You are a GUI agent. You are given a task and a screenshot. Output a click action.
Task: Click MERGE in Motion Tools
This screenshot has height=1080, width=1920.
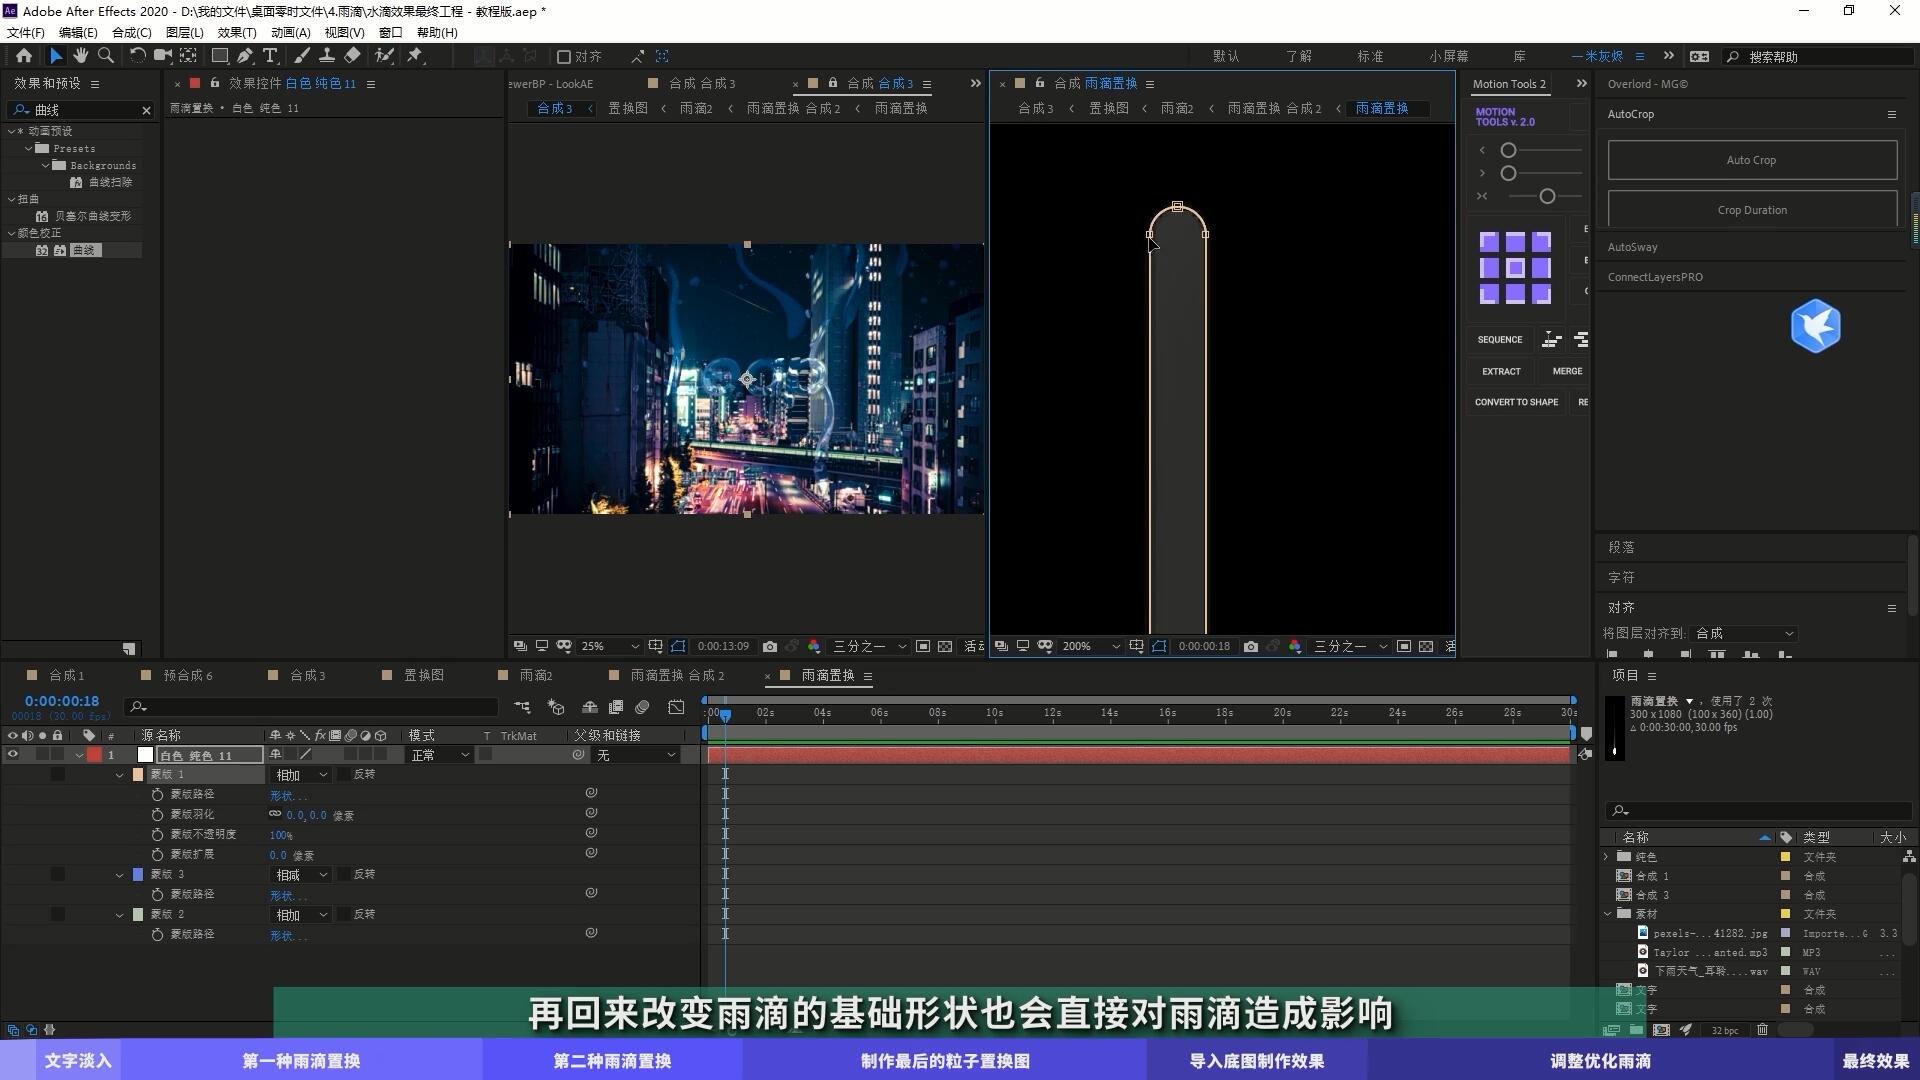(x=1567, y=371)
